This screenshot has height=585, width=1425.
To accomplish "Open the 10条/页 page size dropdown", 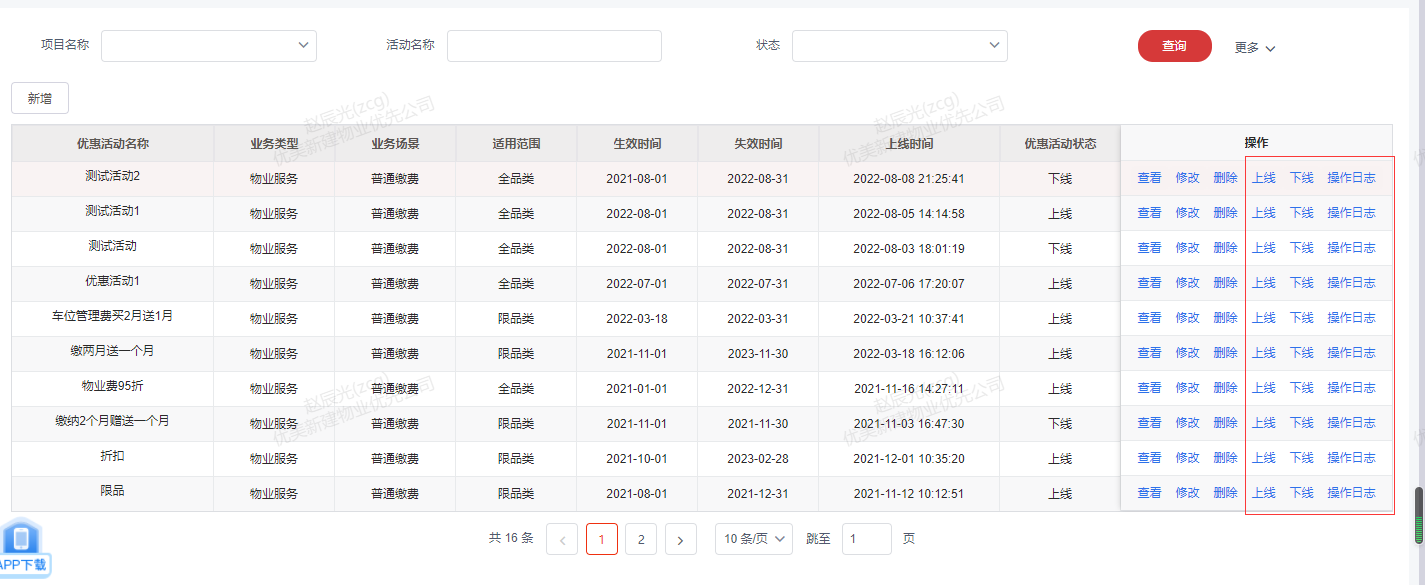I will [754, 539].
